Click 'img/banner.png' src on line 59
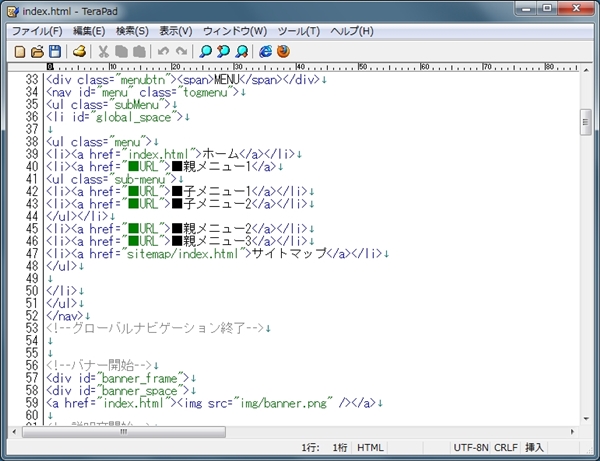 [284, 403]
